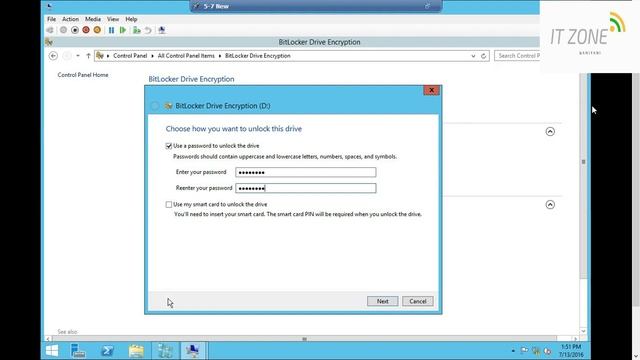Click the Turn Off VM toolbar icon

(75, 30)
